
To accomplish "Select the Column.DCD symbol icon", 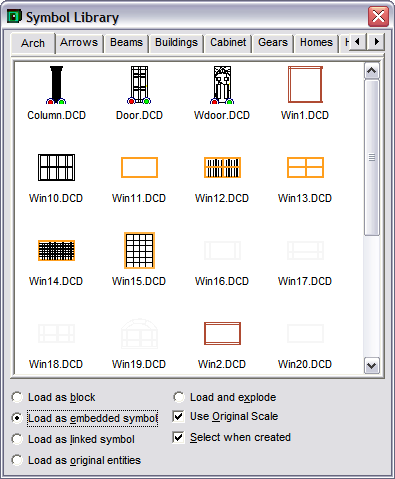I will [56, 85].
